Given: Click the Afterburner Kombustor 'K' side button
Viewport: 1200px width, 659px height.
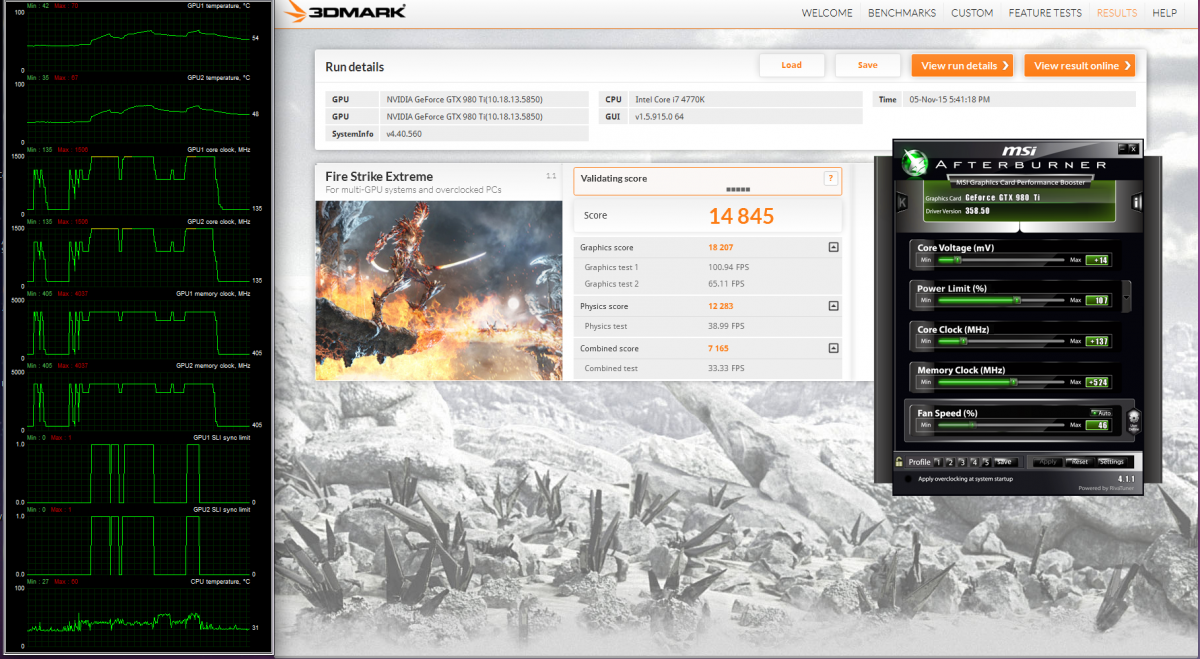Looking at the screenshot, I should click(x=904, y=202).
